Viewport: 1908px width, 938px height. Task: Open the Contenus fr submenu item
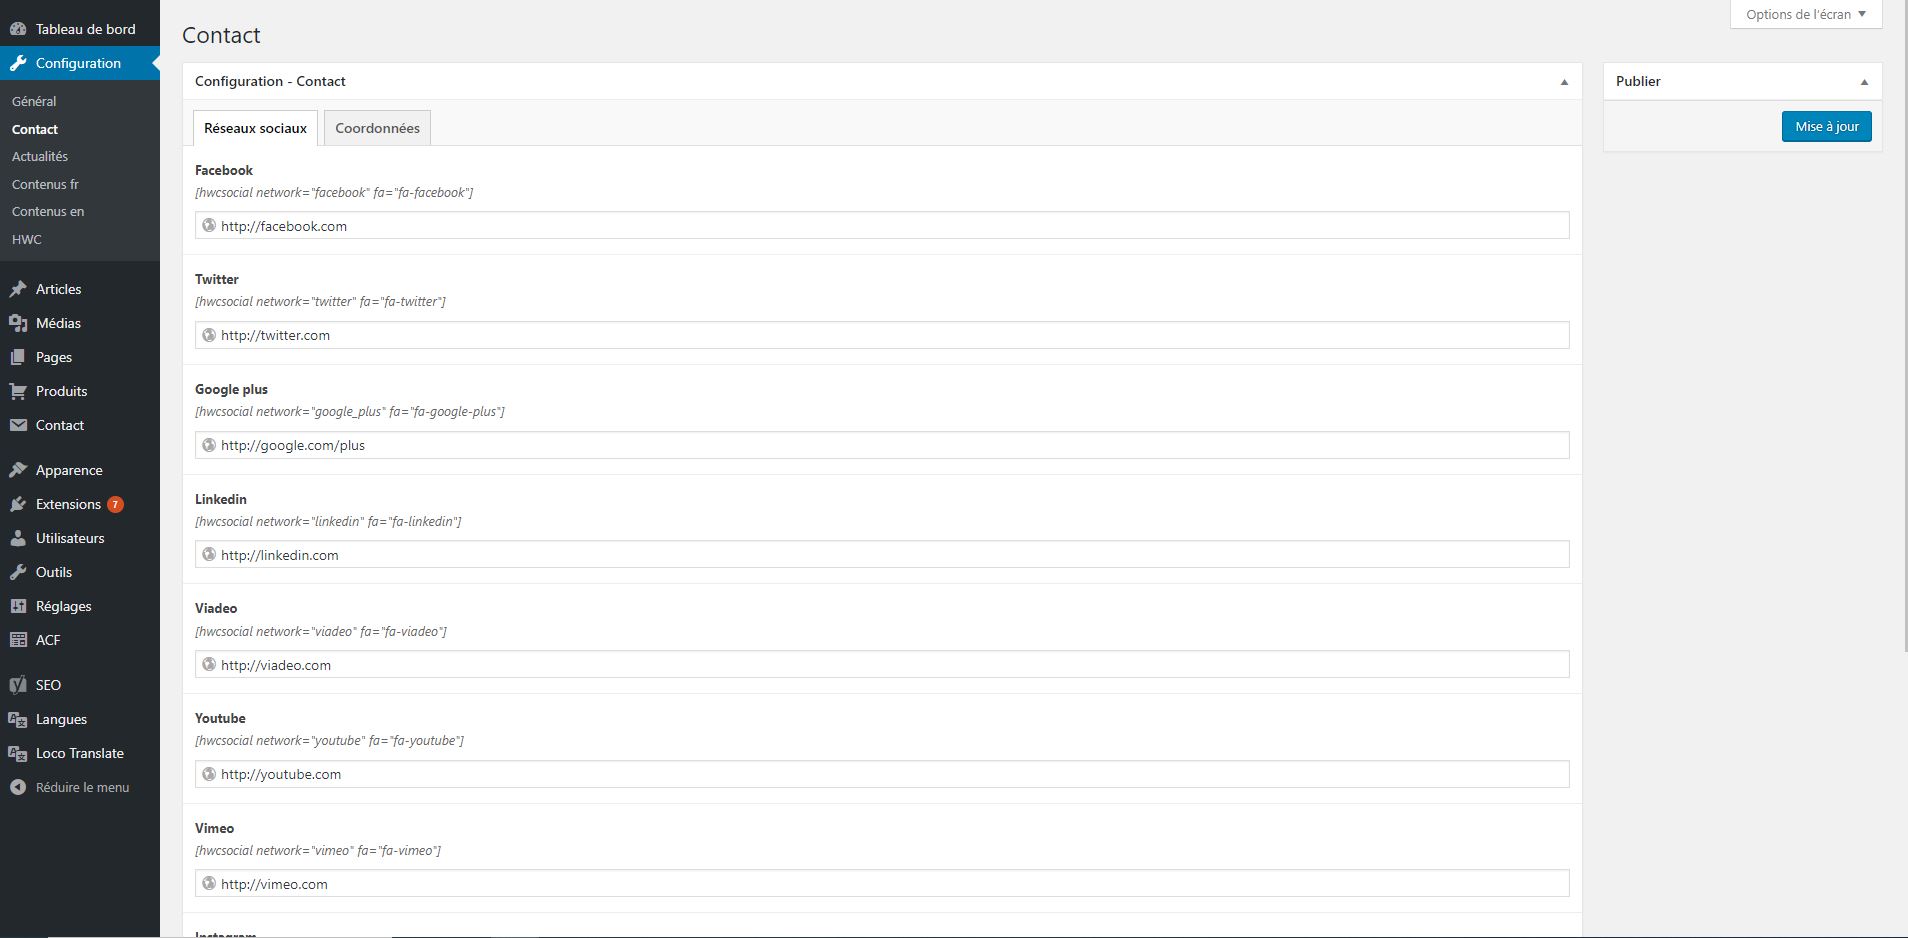tap(45, 184)
